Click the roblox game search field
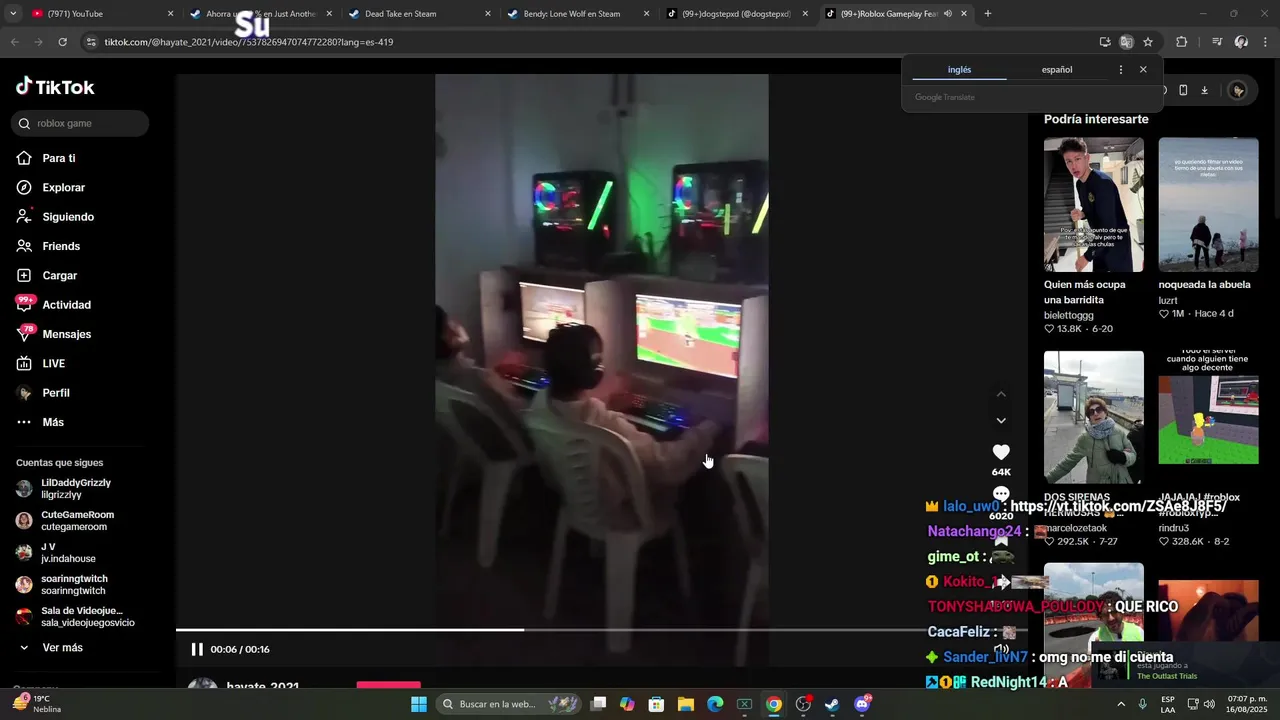Viewport: 1280px width, 720px height. click(81, 123)
